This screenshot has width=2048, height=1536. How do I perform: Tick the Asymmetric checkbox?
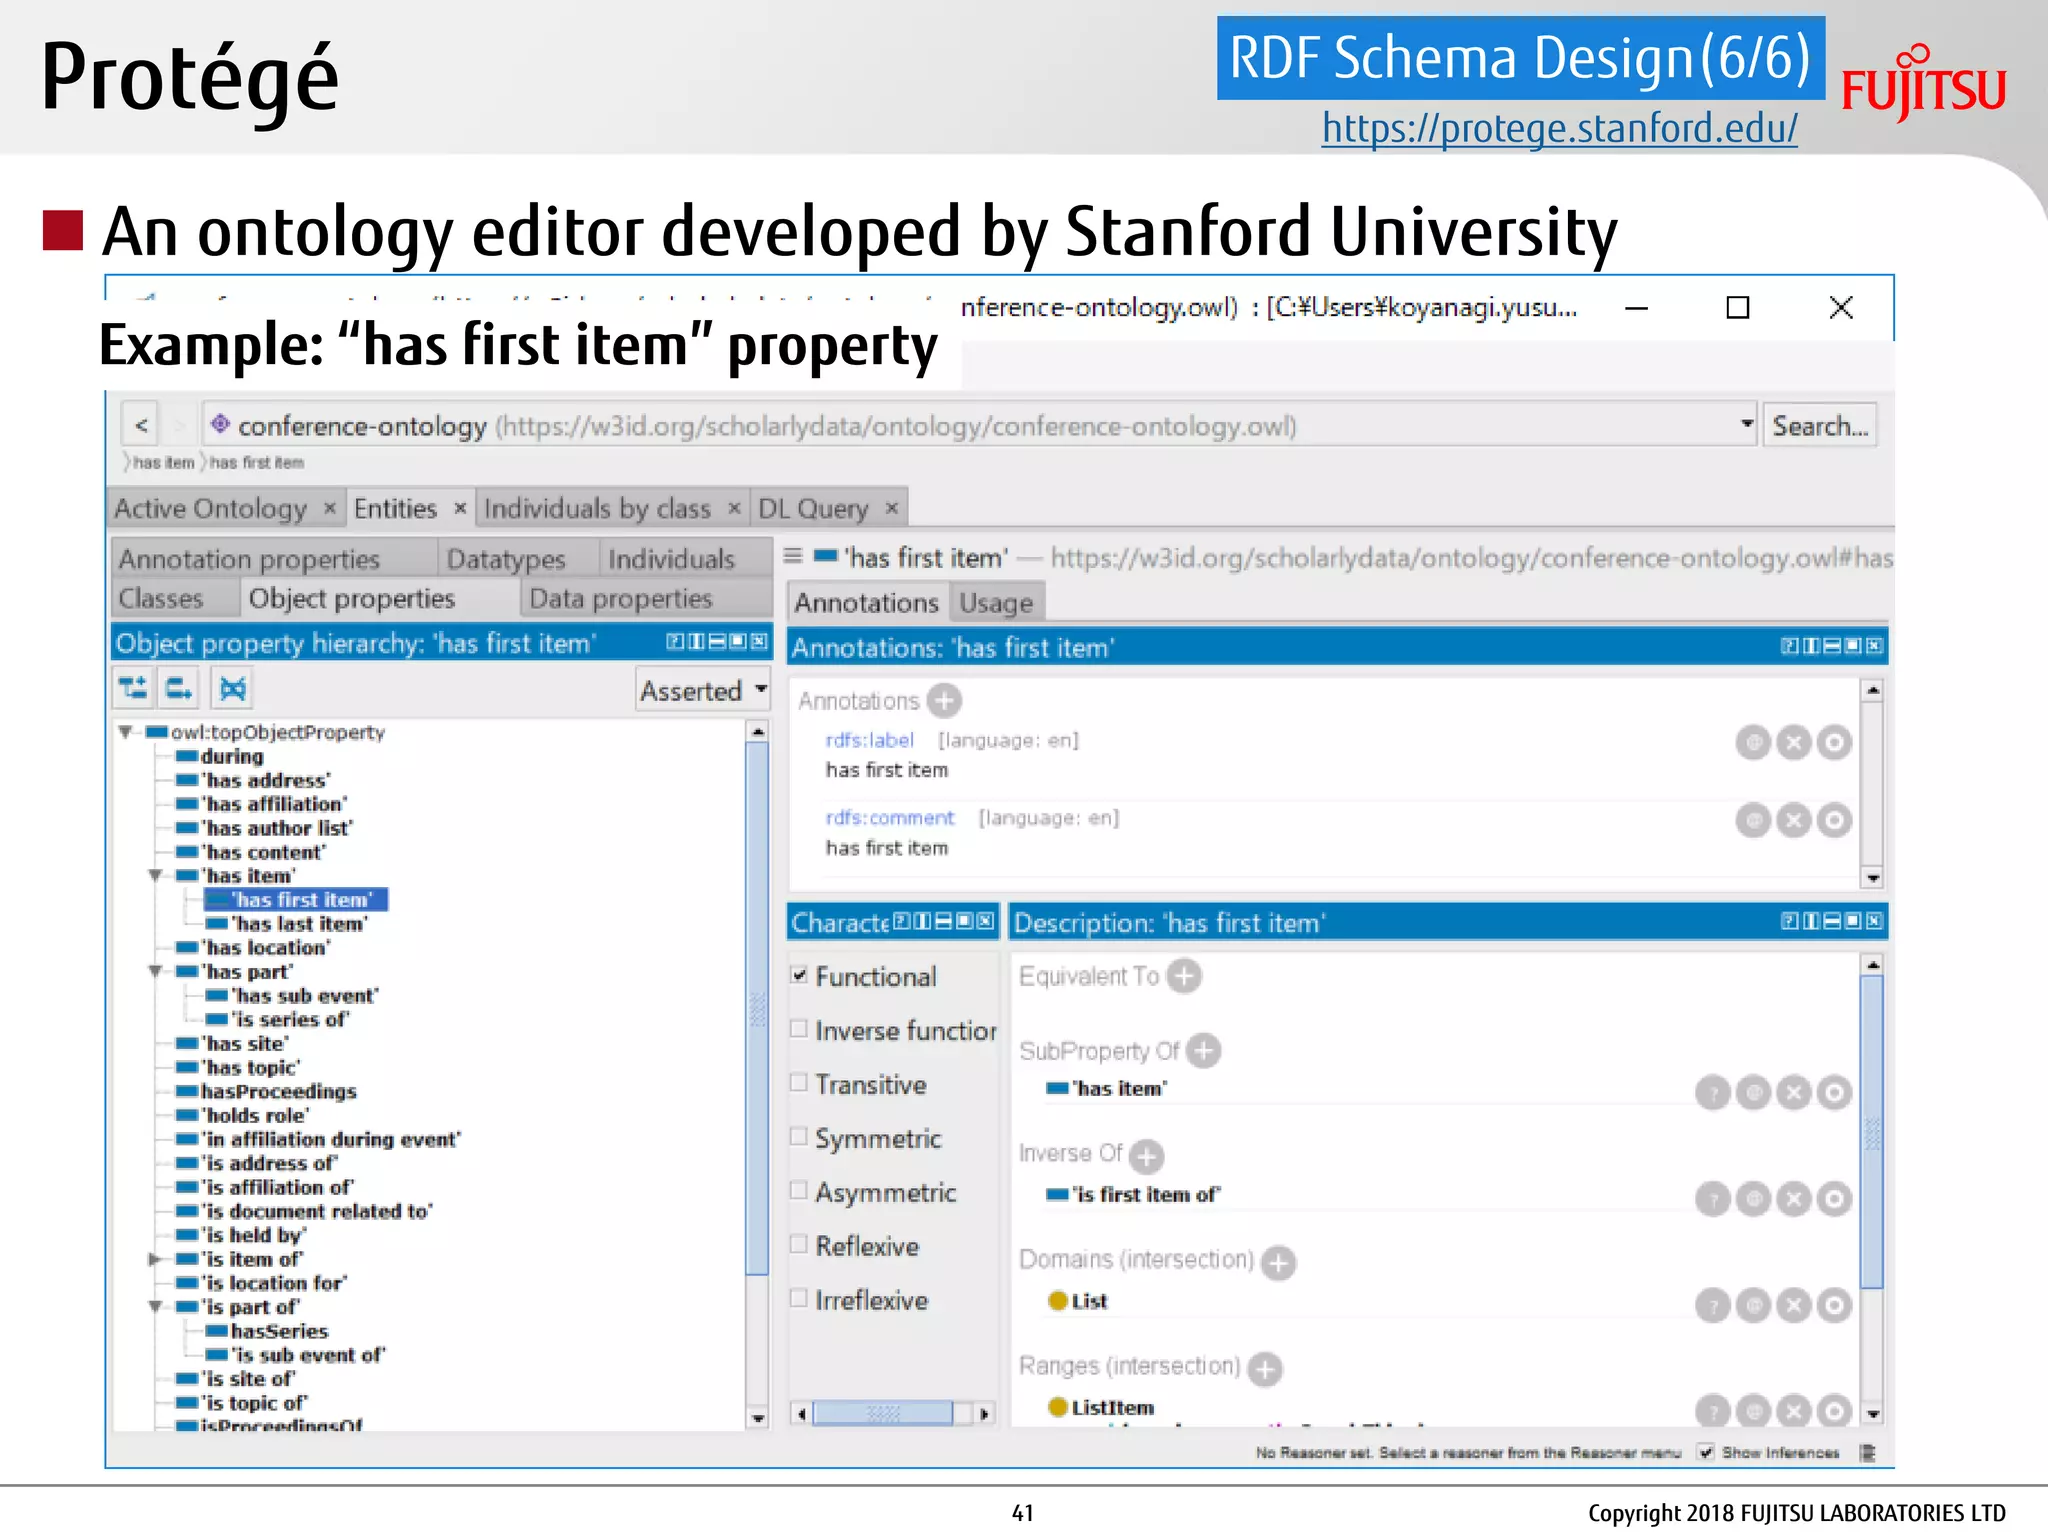coord(799,1191)
